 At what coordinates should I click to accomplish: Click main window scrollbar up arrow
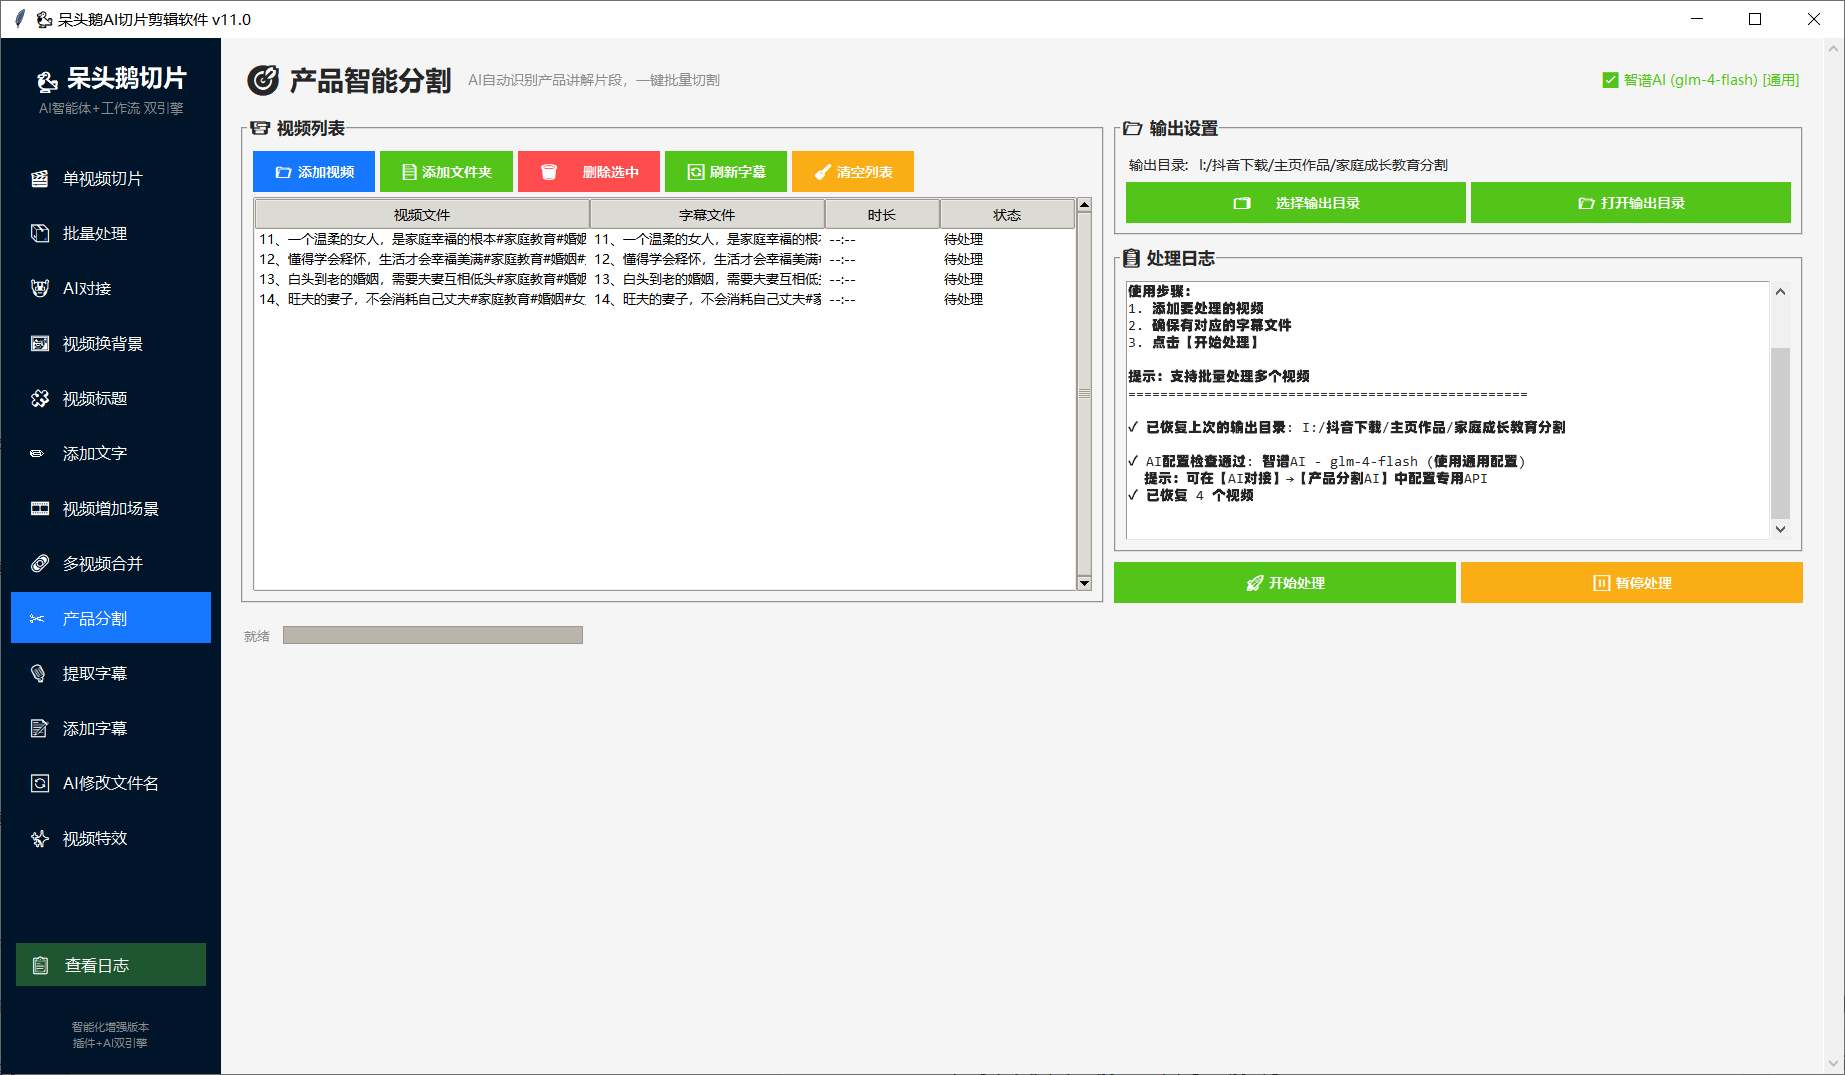pyautogui.click(x=1834, y=48)
